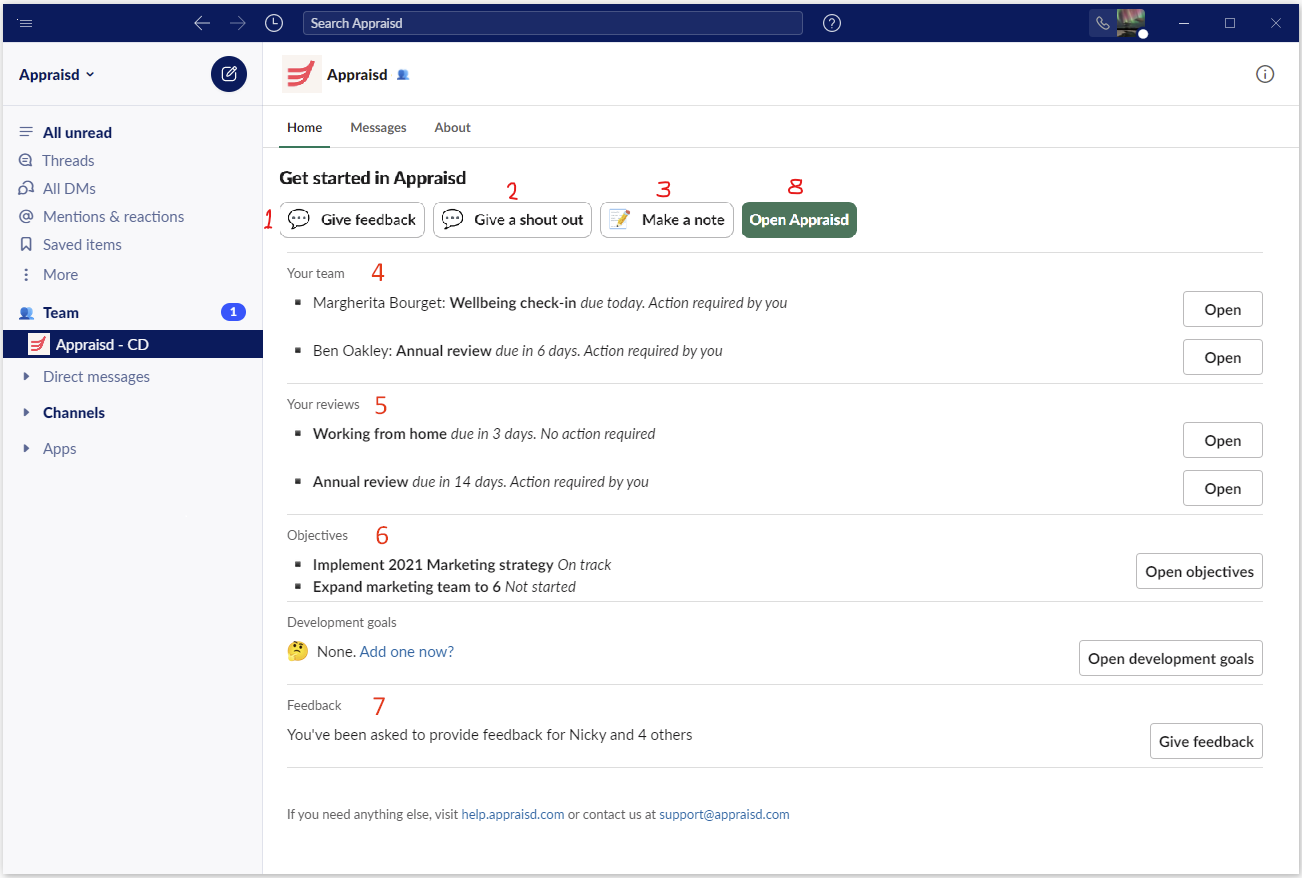This screenshot has width=1302, height=878.
Task: Show app details info icon
Action: click(x=1265, y=74)
